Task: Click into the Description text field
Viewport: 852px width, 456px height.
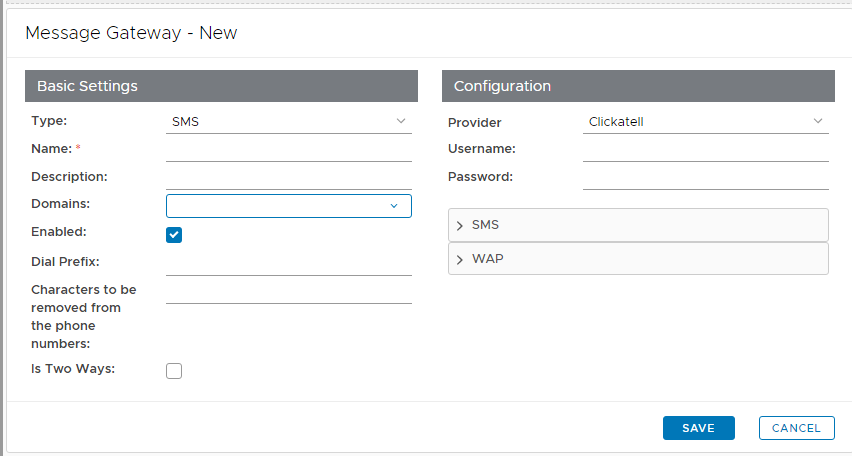Action: tap(288, 177)
